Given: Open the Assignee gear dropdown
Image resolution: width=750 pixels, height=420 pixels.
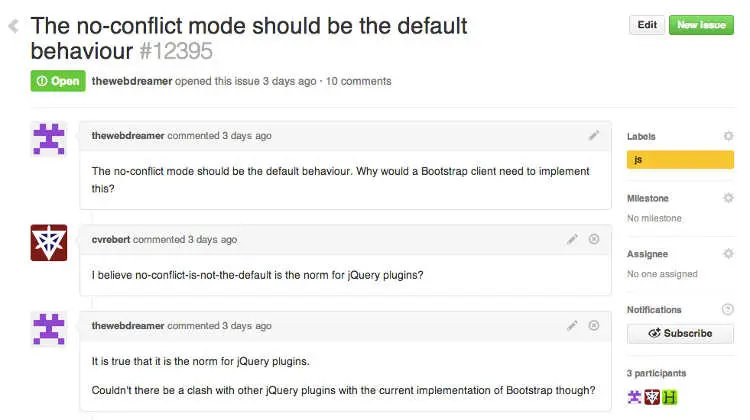Looking at the screenshot, I should (x=727, y=254).
